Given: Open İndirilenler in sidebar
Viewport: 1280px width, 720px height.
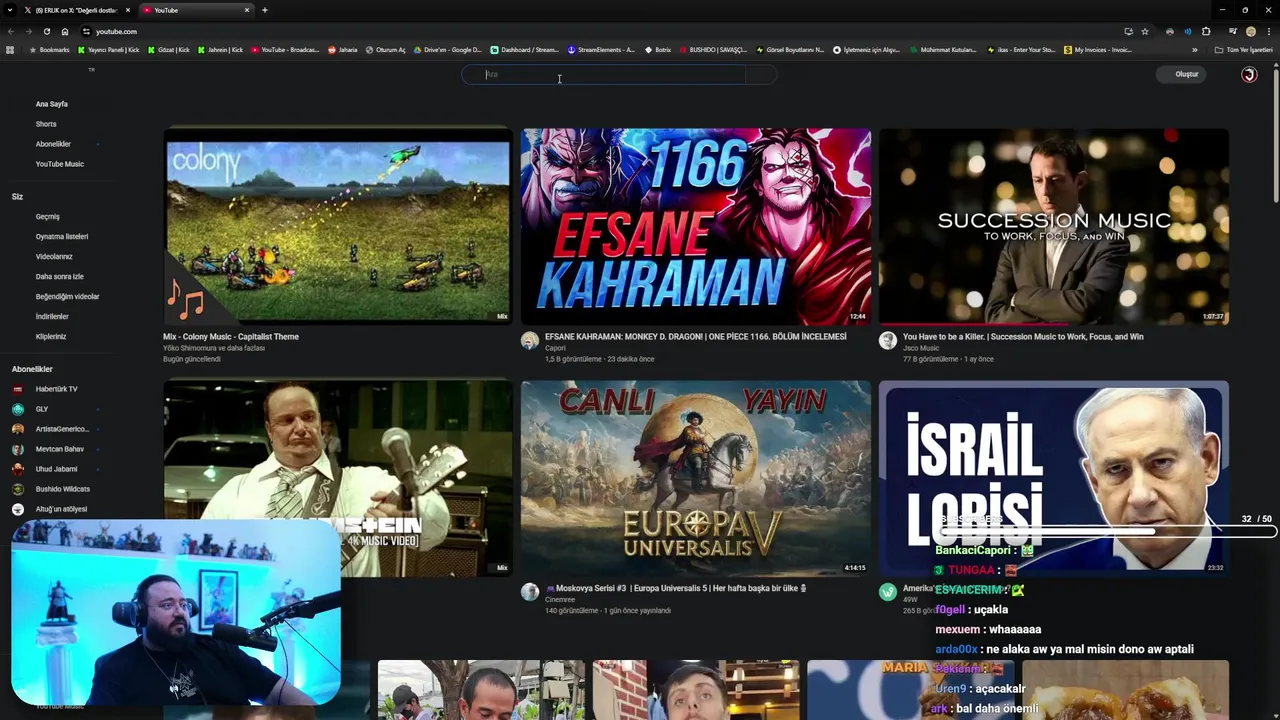Looking at the screenshot, I should [x=52, y=317].
